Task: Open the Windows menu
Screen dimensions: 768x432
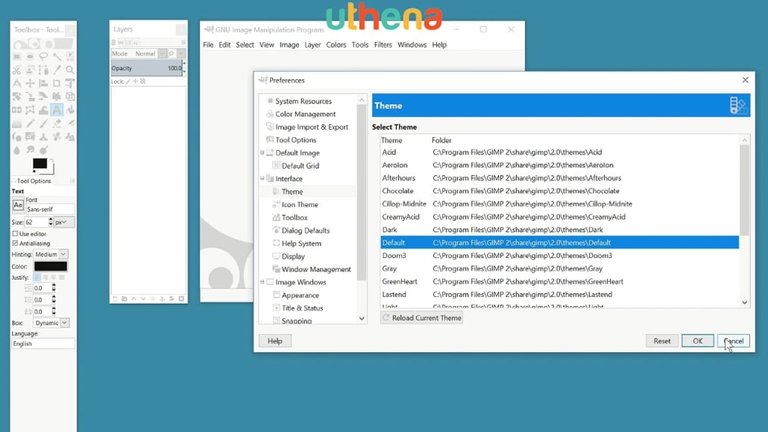Action: click(412, 45)
